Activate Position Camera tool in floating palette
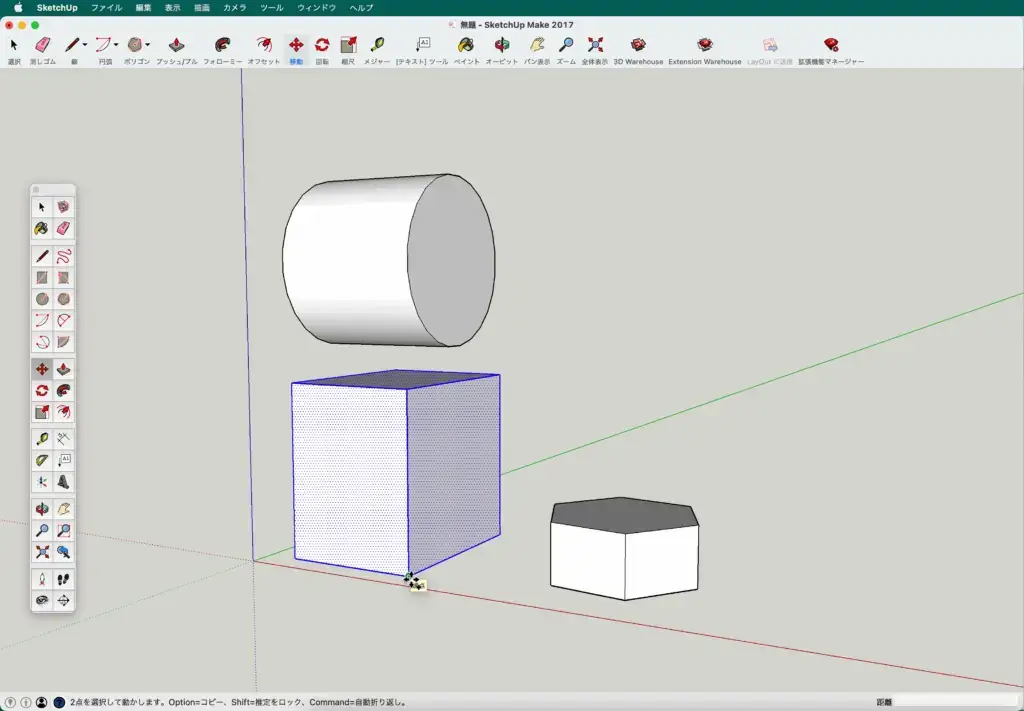The image size is (1024, 711). tap(42, 579)
